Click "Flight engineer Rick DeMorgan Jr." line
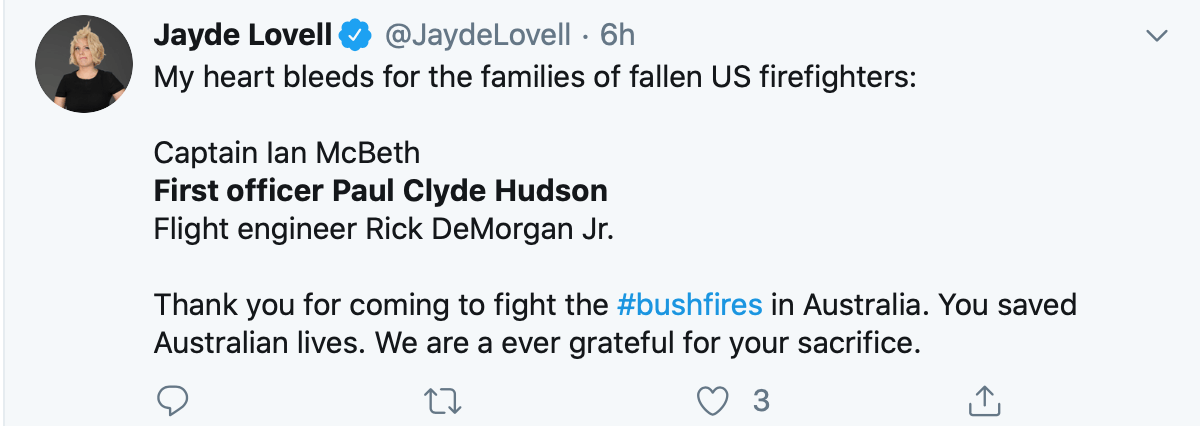Image resolution: width=1200 pixels, height=426 pixels. pyautogui.click(x=383, y=229)
